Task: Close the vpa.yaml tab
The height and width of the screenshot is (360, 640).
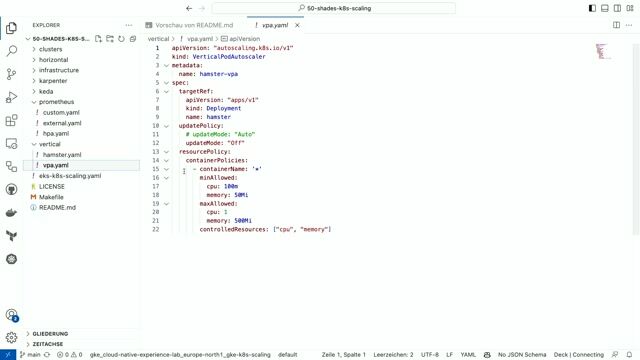Action: point(297,25)
